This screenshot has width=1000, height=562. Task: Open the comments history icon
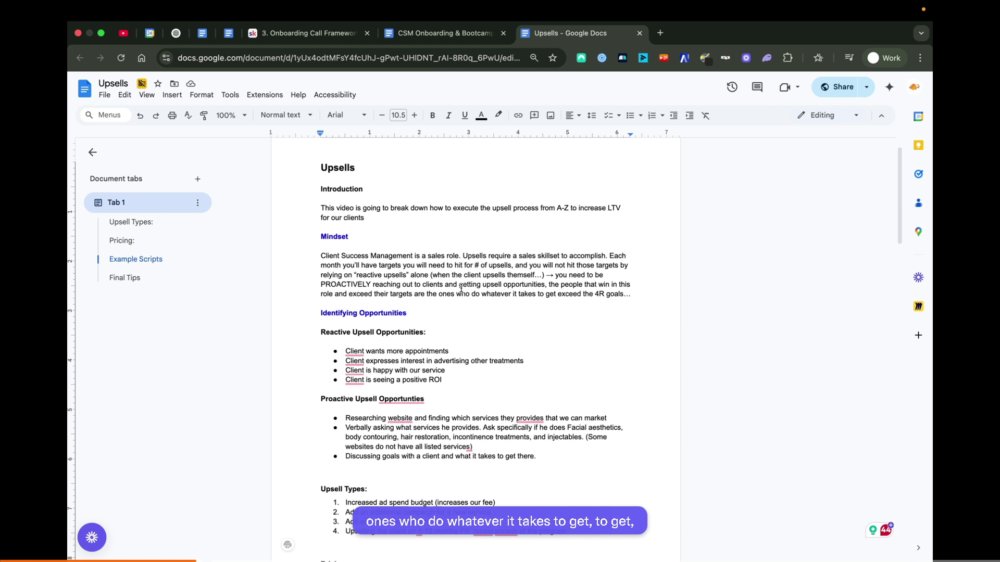[x=757, y=87]
